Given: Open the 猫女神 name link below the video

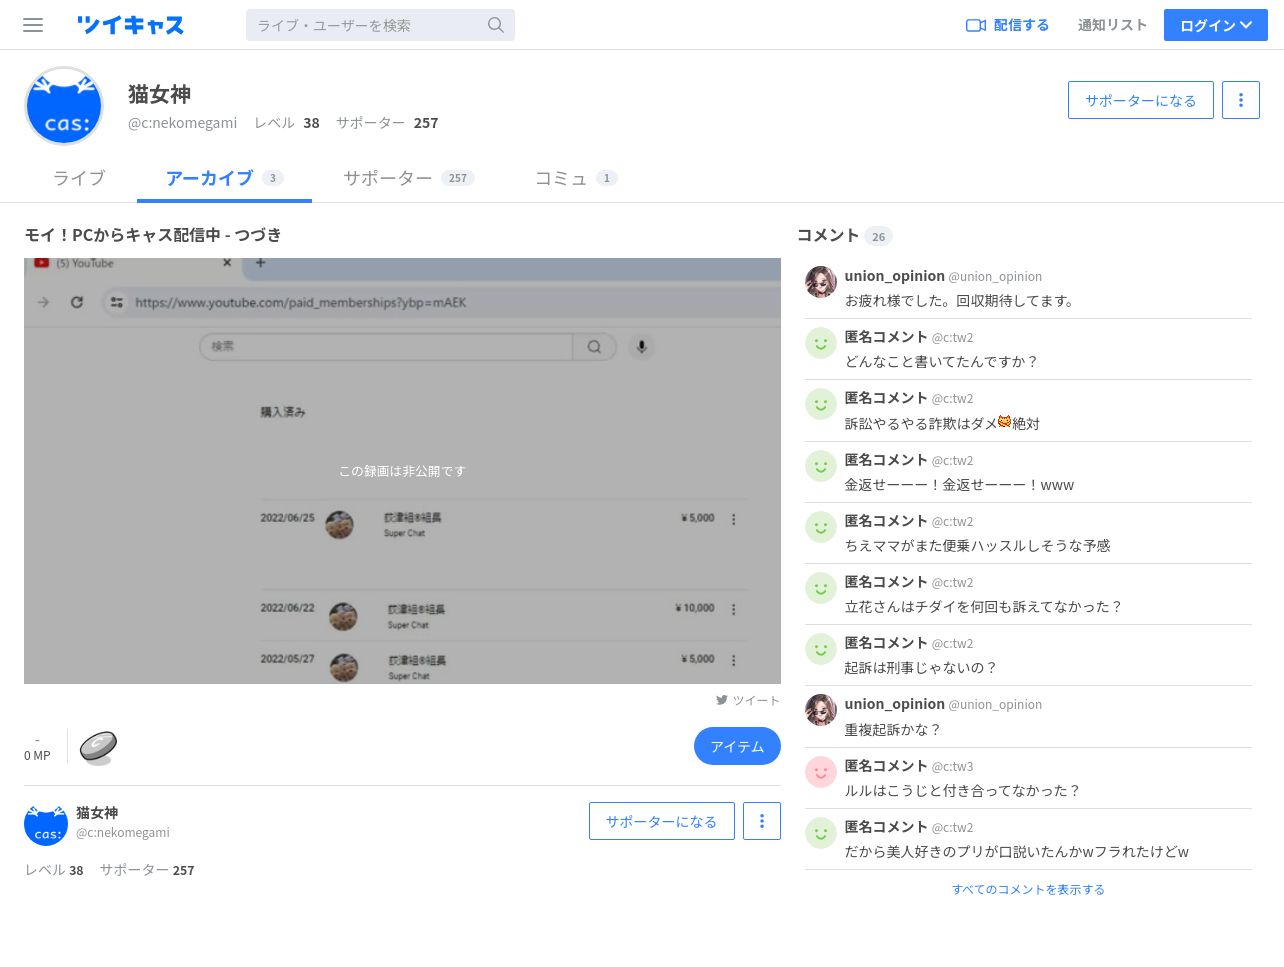Looking at the screenshot, I should (x=97, y=813).
